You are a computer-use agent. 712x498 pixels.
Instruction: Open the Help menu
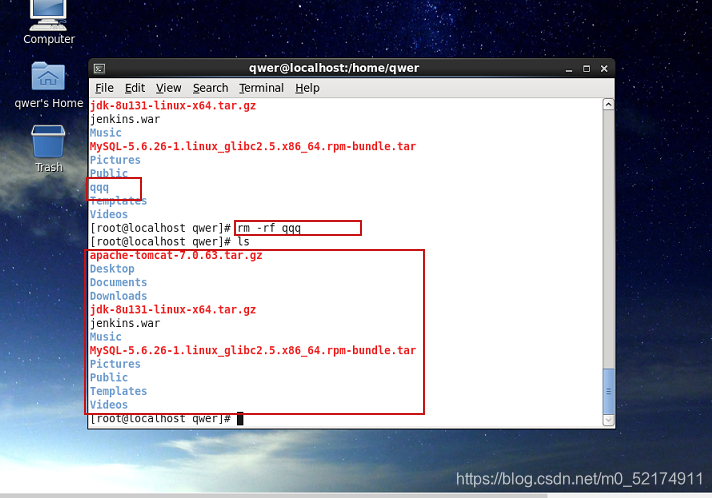click(307, 88)
